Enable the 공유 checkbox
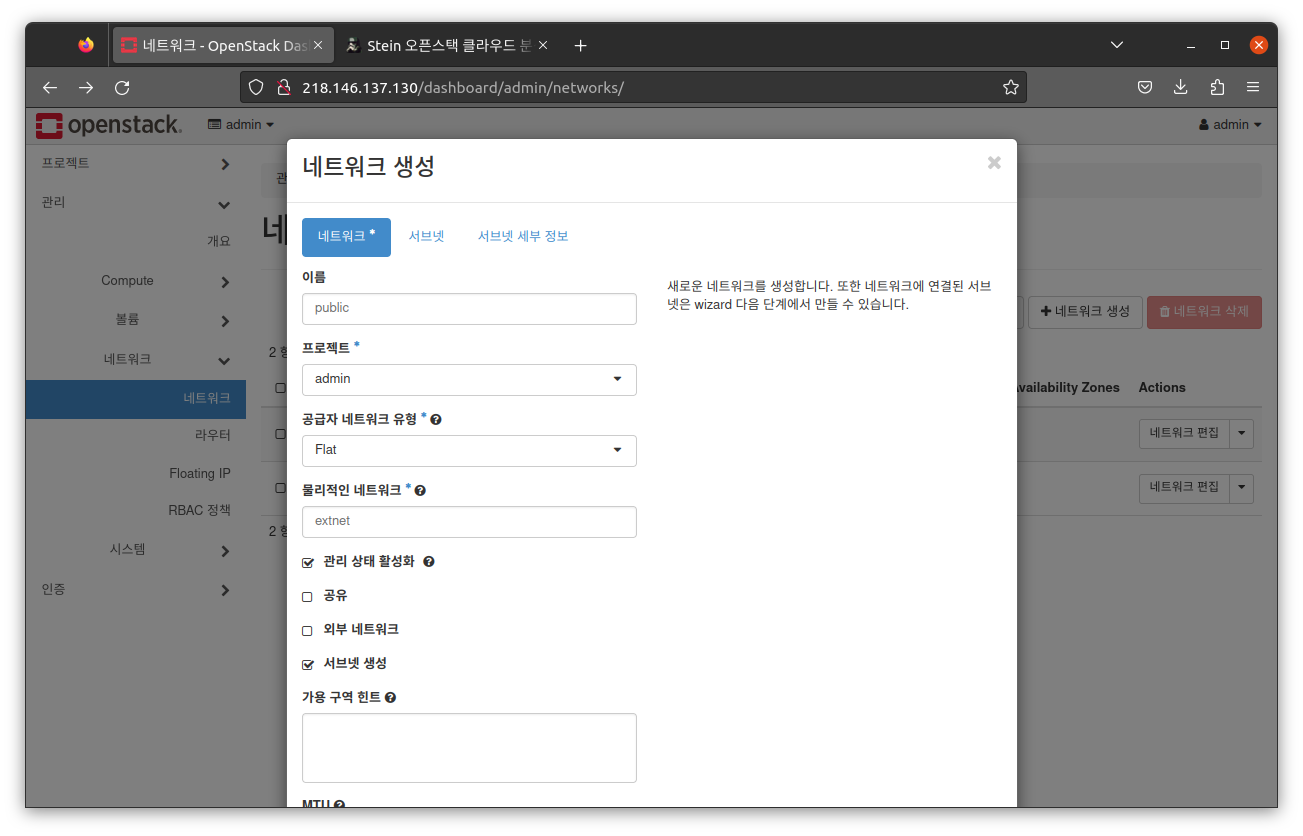This screenshot has width=1303, height=836. coord(308,597)
